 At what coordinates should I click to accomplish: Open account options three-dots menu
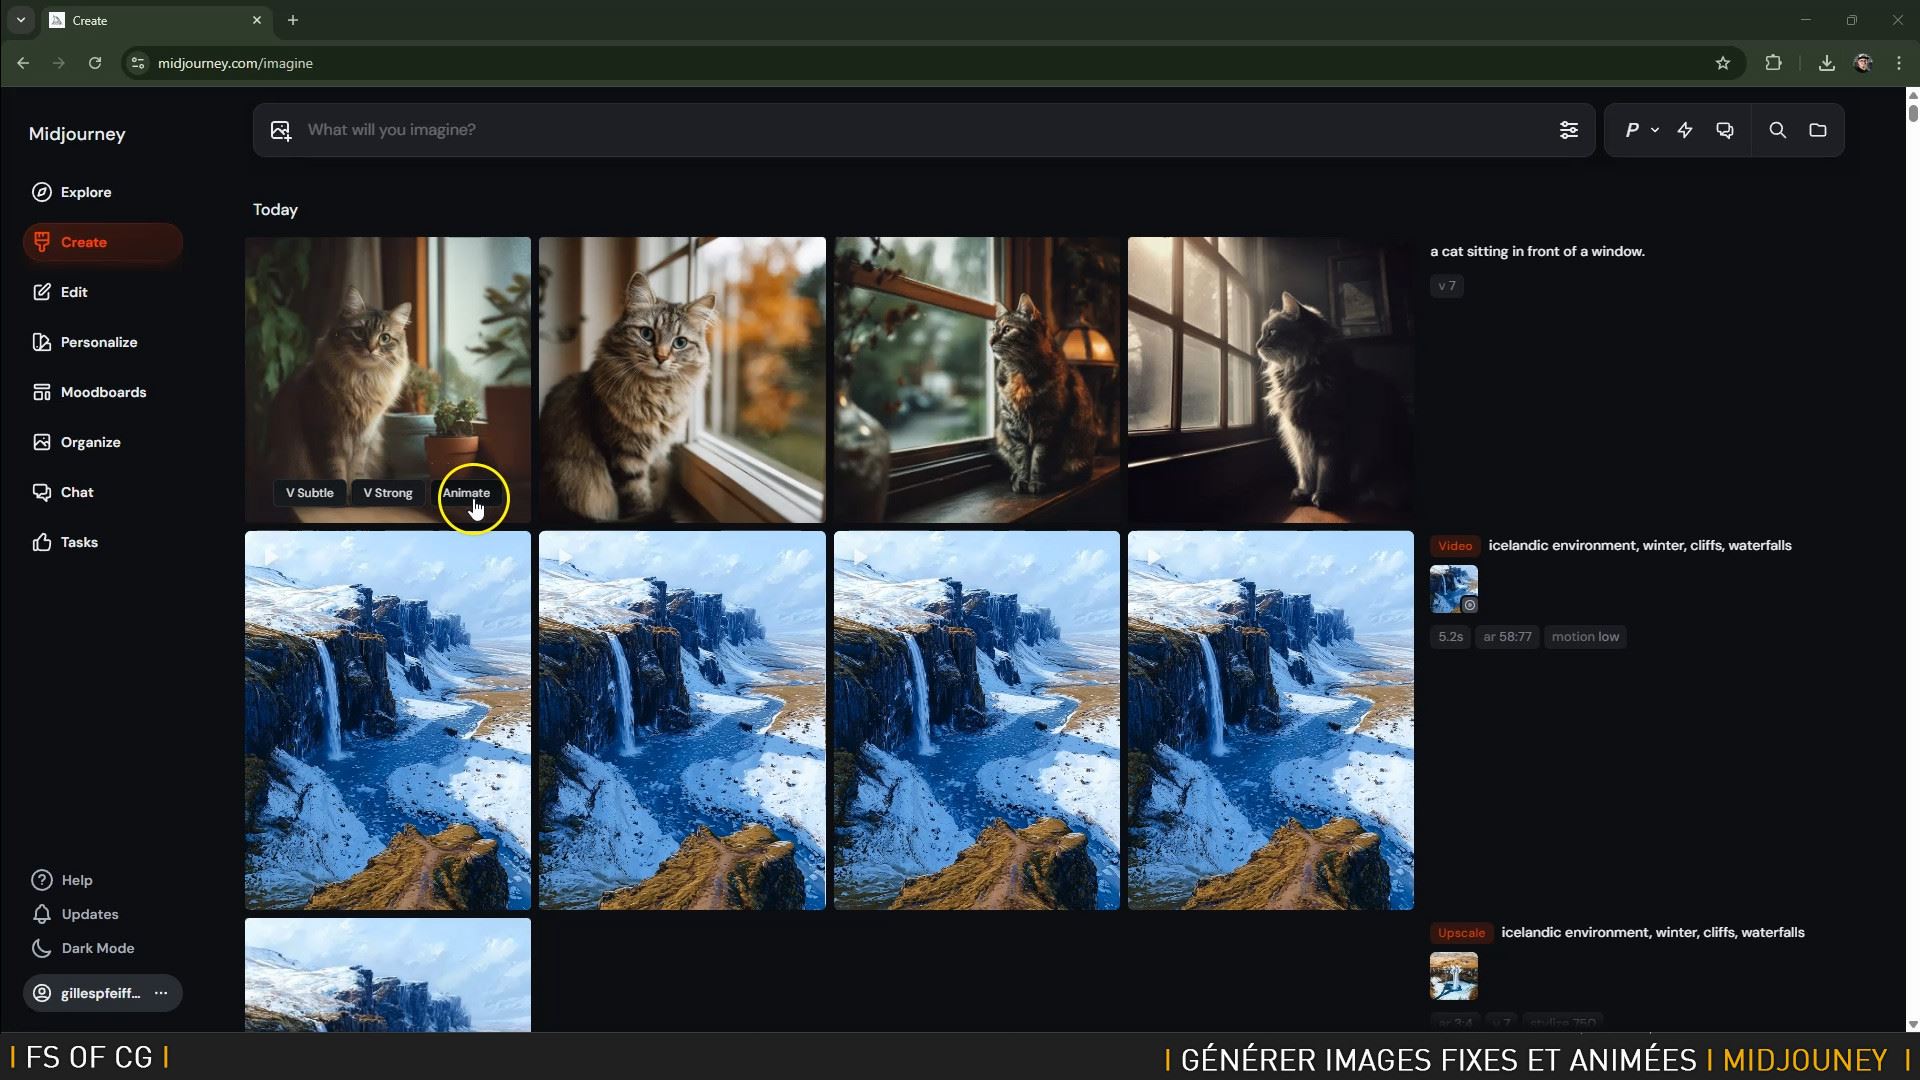161,993
